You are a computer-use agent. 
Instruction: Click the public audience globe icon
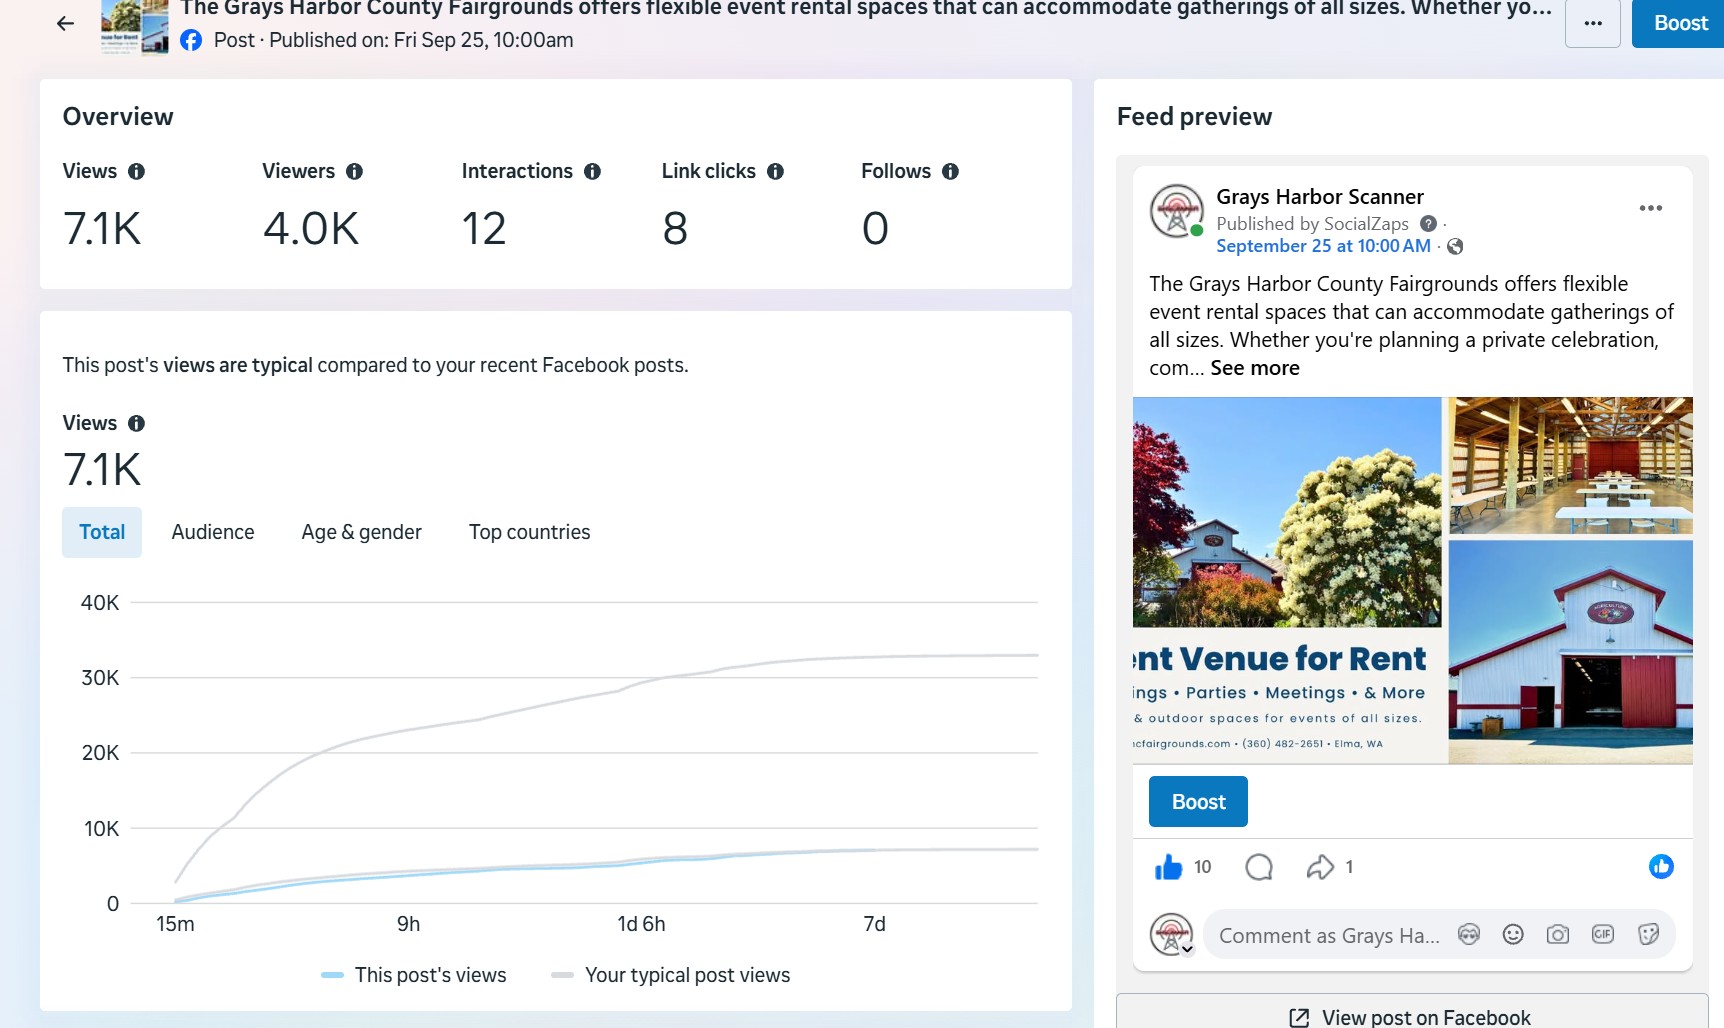(x=1455, y=246)
